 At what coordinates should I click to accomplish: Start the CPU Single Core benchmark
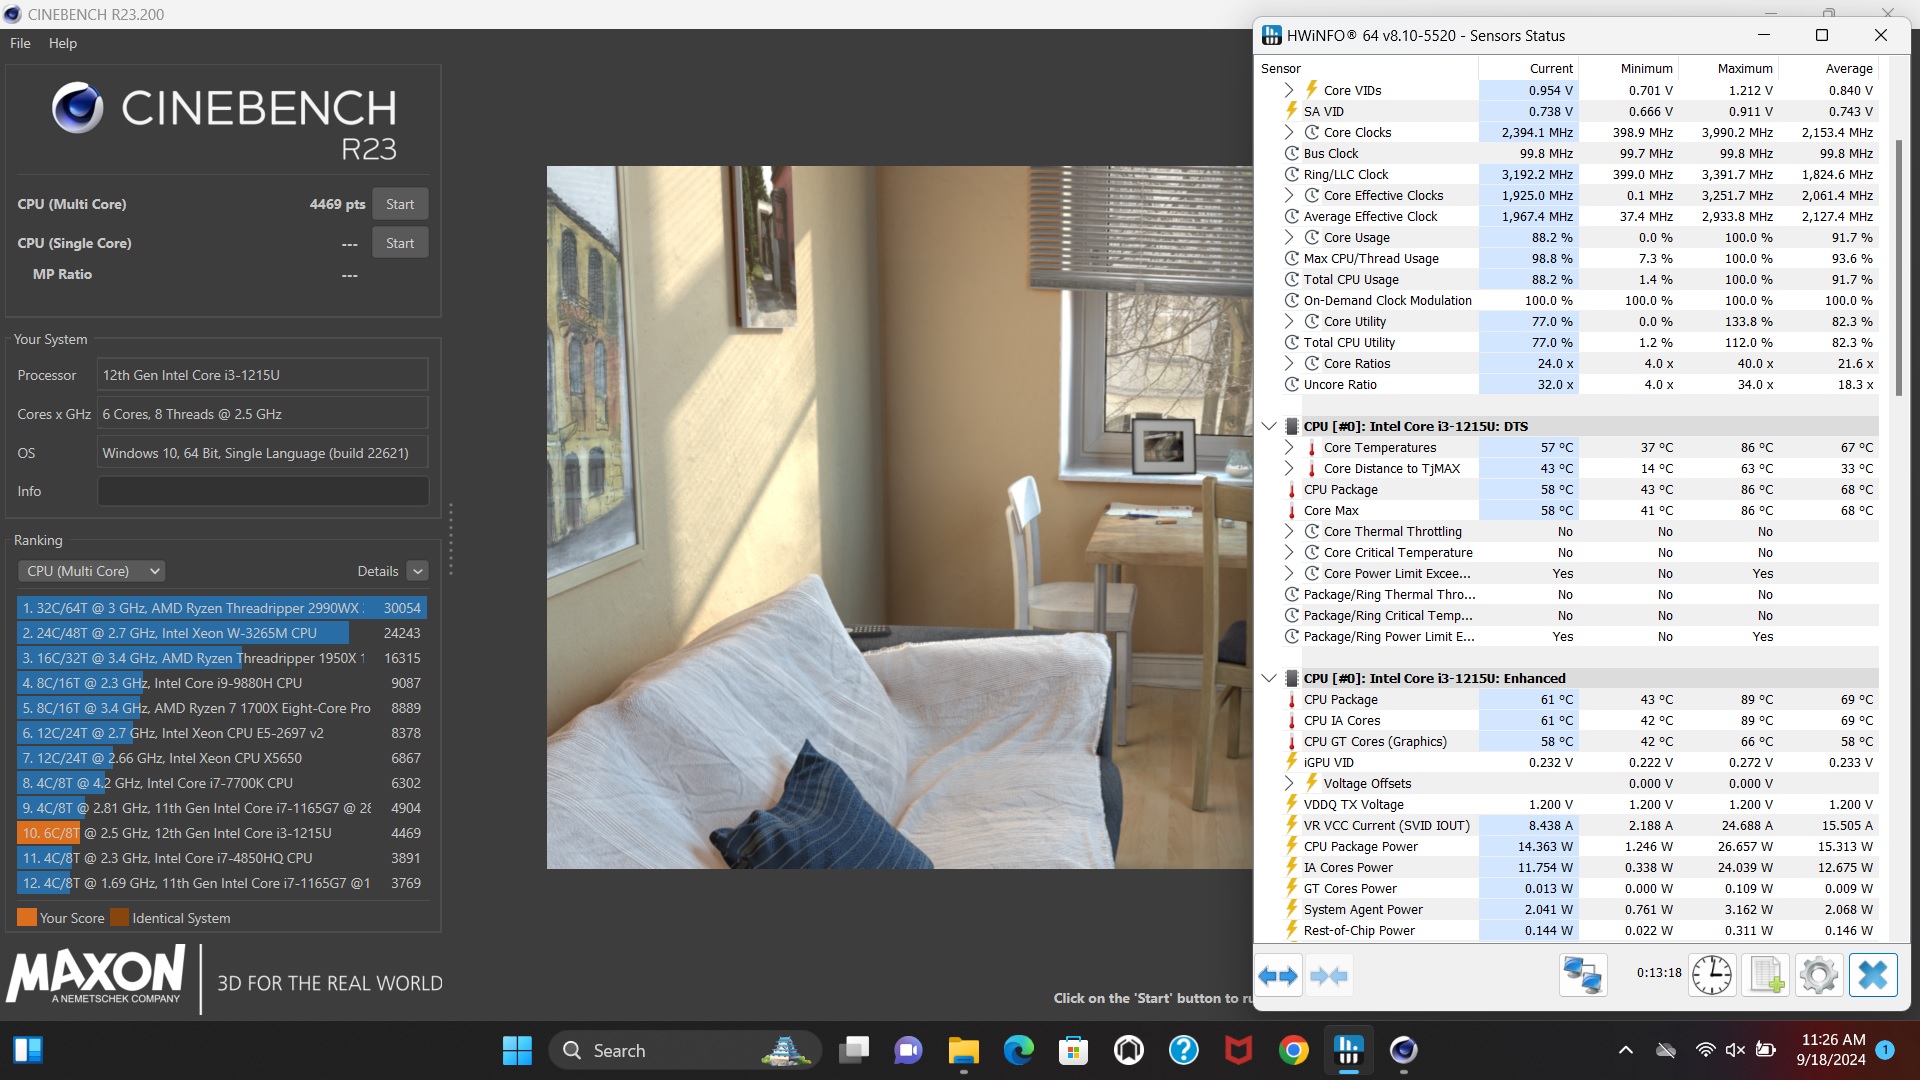[x=400, y=243]
